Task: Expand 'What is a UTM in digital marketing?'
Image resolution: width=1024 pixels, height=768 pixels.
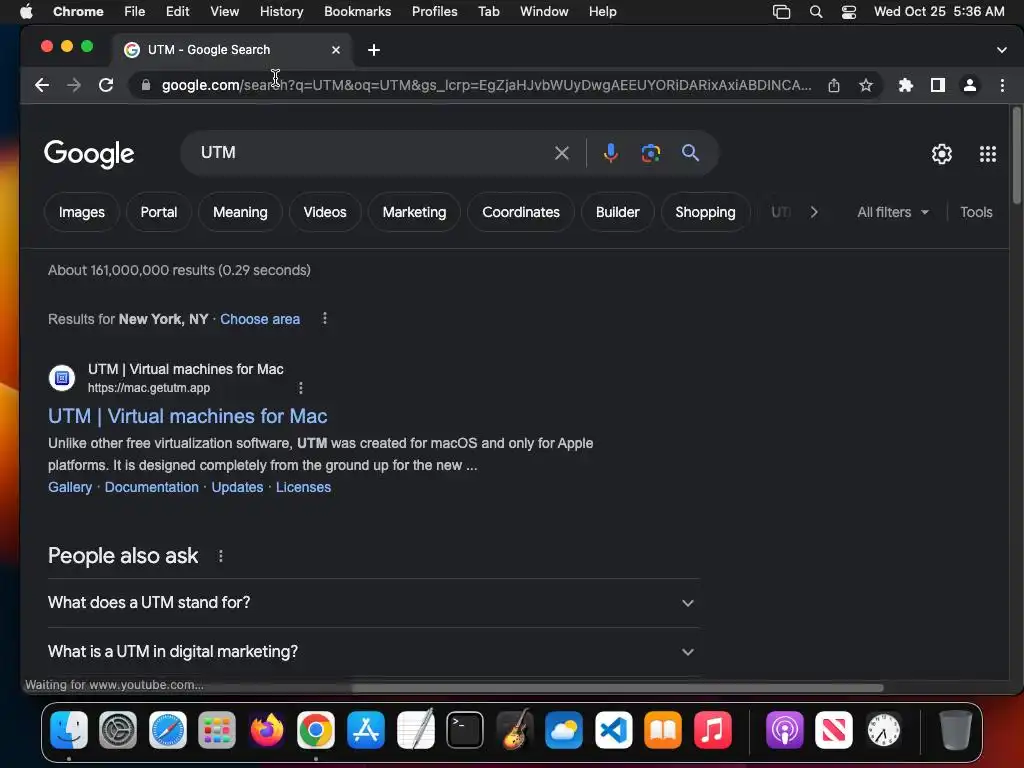Action: click(374, 652)
